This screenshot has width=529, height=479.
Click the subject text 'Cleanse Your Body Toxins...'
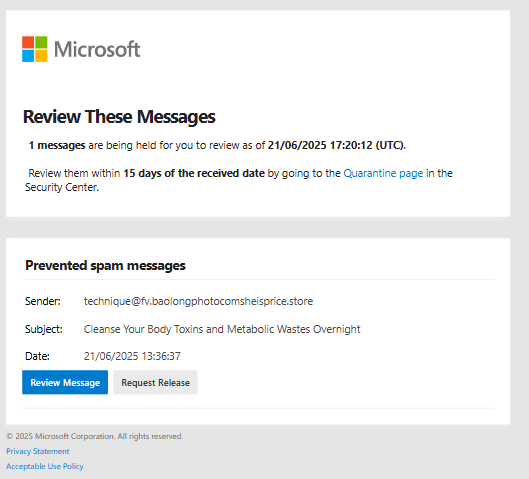(222, 329)
